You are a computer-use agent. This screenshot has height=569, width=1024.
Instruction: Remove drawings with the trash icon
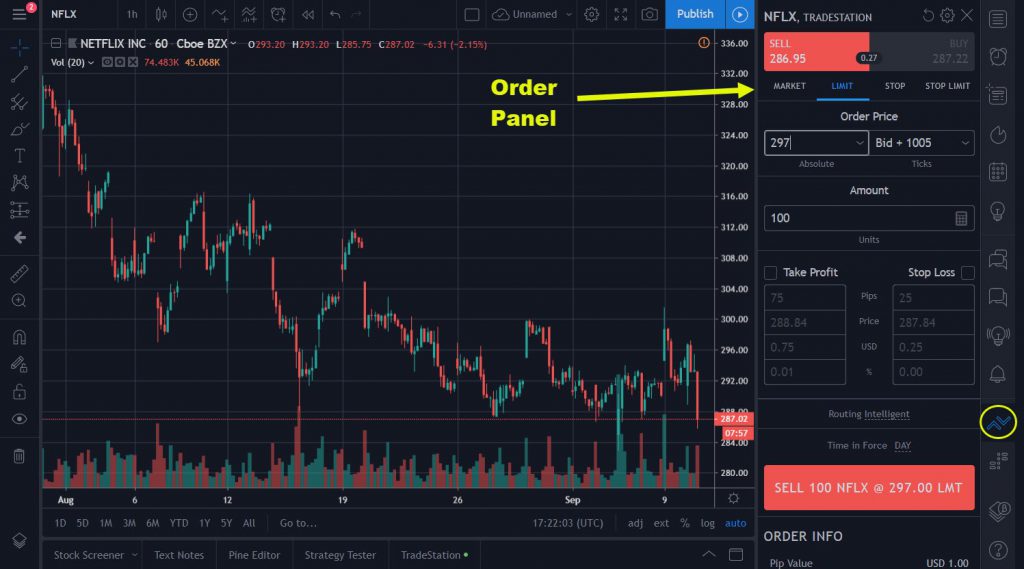point(19,456)
